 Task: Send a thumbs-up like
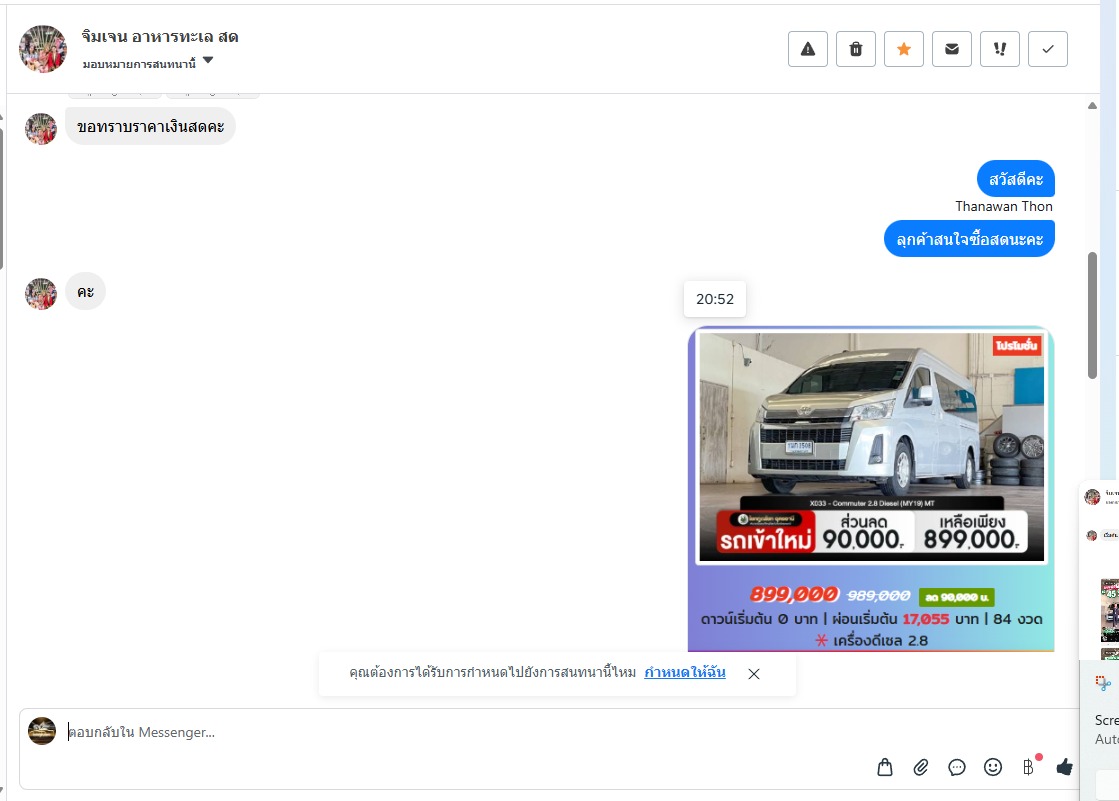pyautogui.click(x=1064, y=767)
